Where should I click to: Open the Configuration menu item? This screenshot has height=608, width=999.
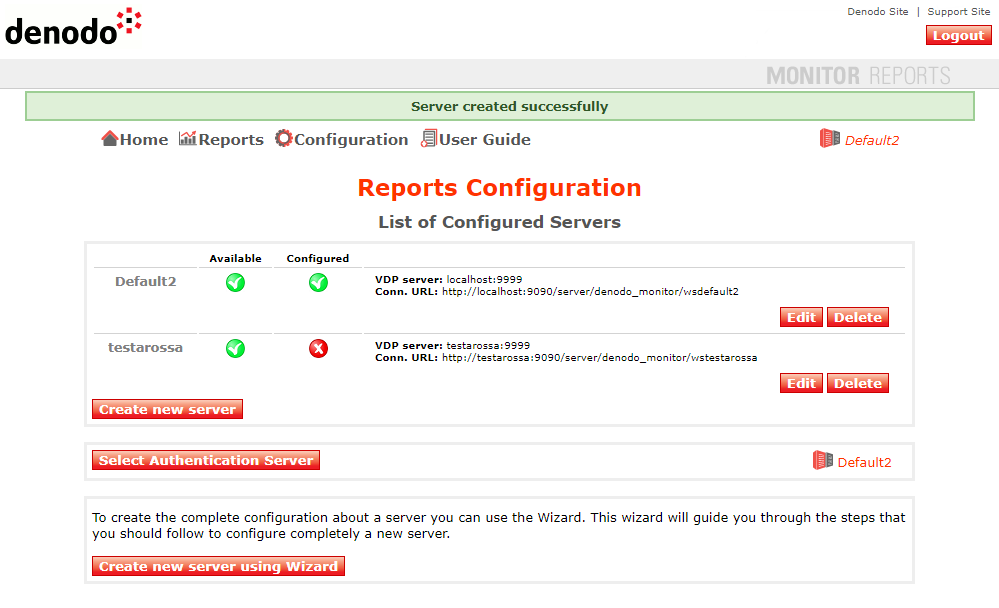click(x=351, y=140)
